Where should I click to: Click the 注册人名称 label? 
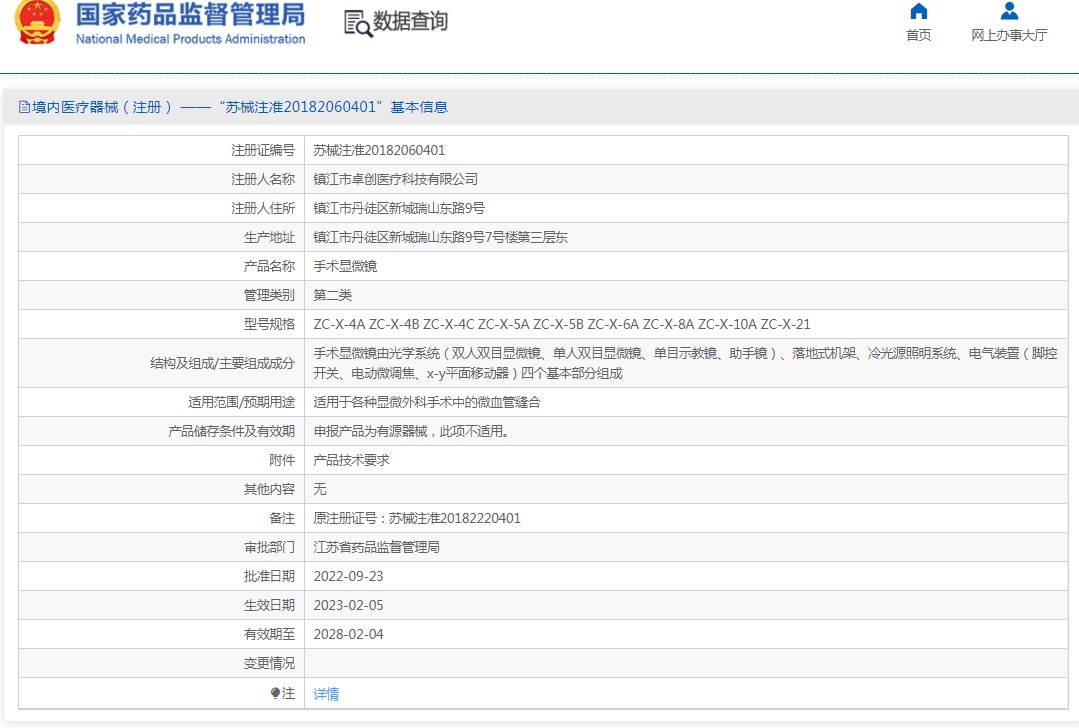pyautogui.click(x=263, y=179)
